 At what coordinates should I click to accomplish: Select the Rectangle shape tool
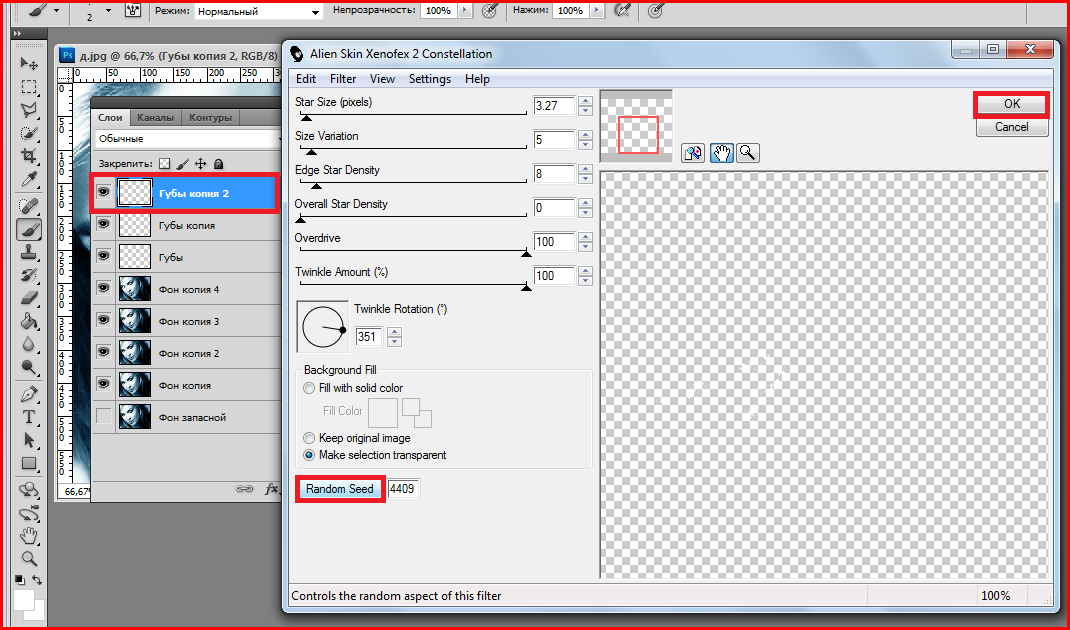(x=29, y=463)
